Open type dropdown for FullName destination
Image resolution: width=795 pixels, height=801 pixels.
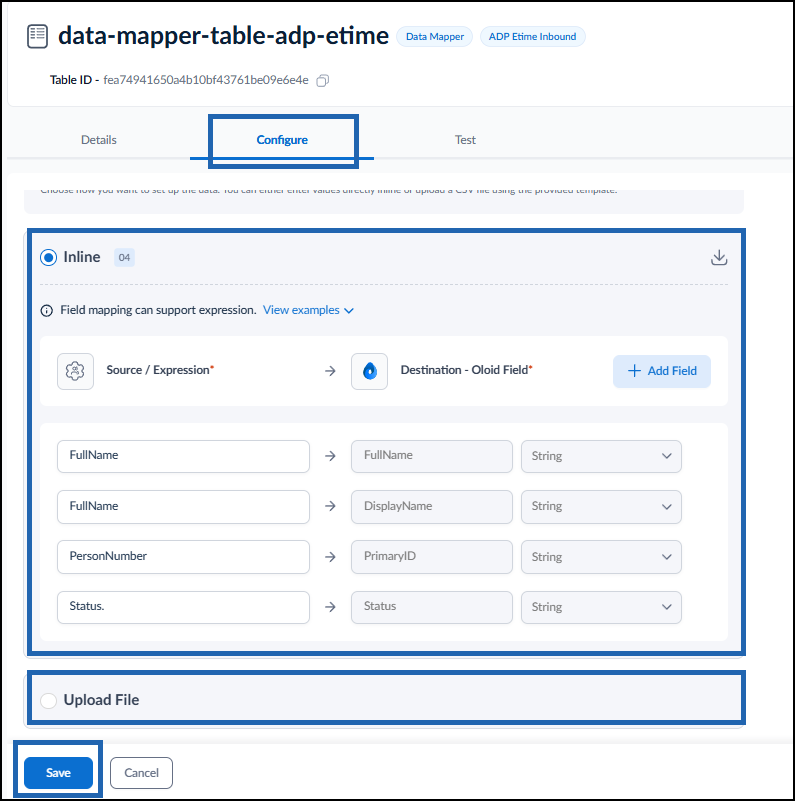click(x=601, y=456)
